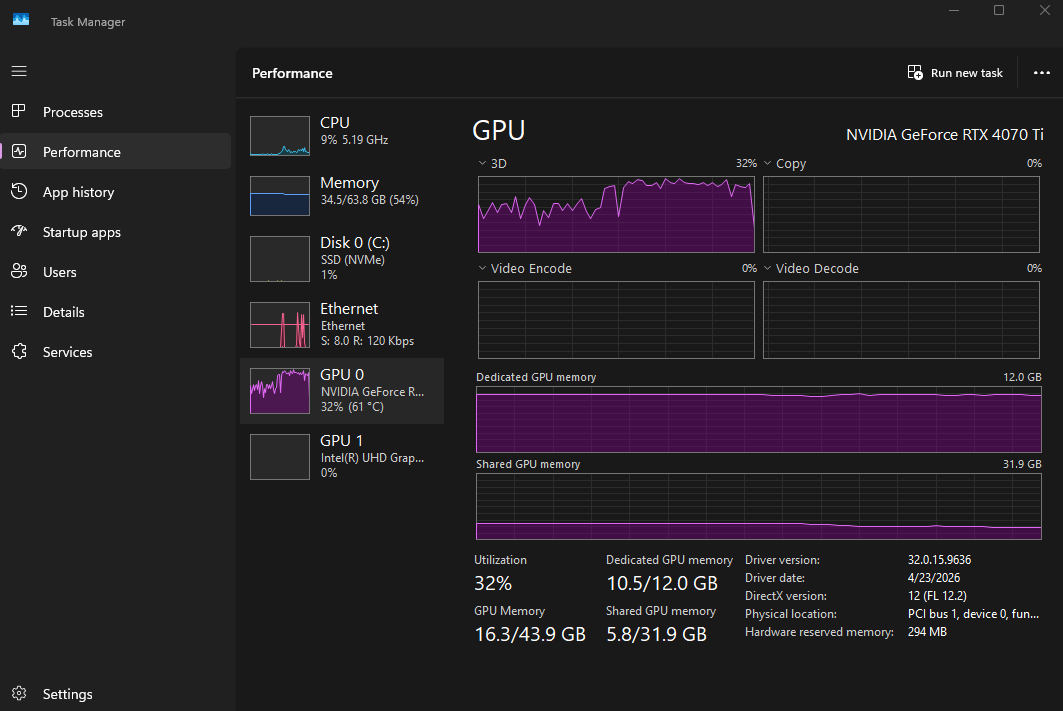Click the Copy engine graph
The image size is (1063, 711).
point(901,214)
